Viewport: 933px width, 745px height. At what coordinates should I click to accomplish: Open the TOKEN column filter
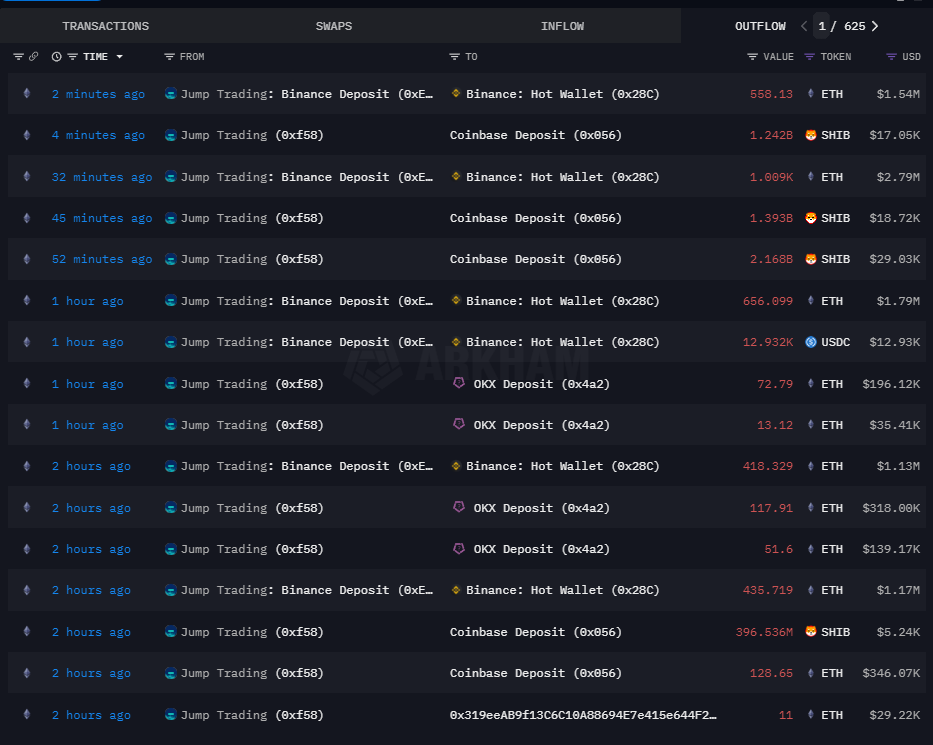pyautogui.click(x=810, y=57)
